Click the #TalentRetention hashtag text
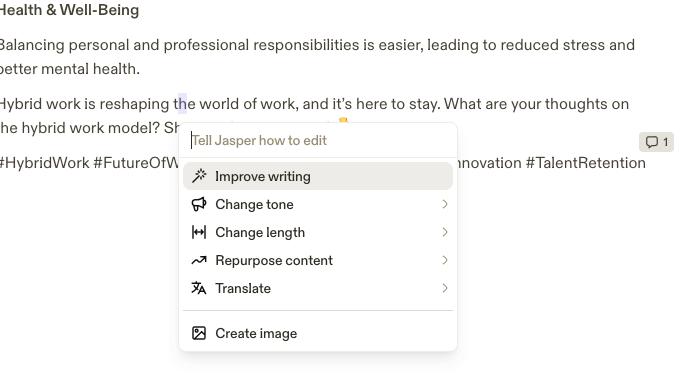This screenshot has width=689, height=375. click(586, 163)
